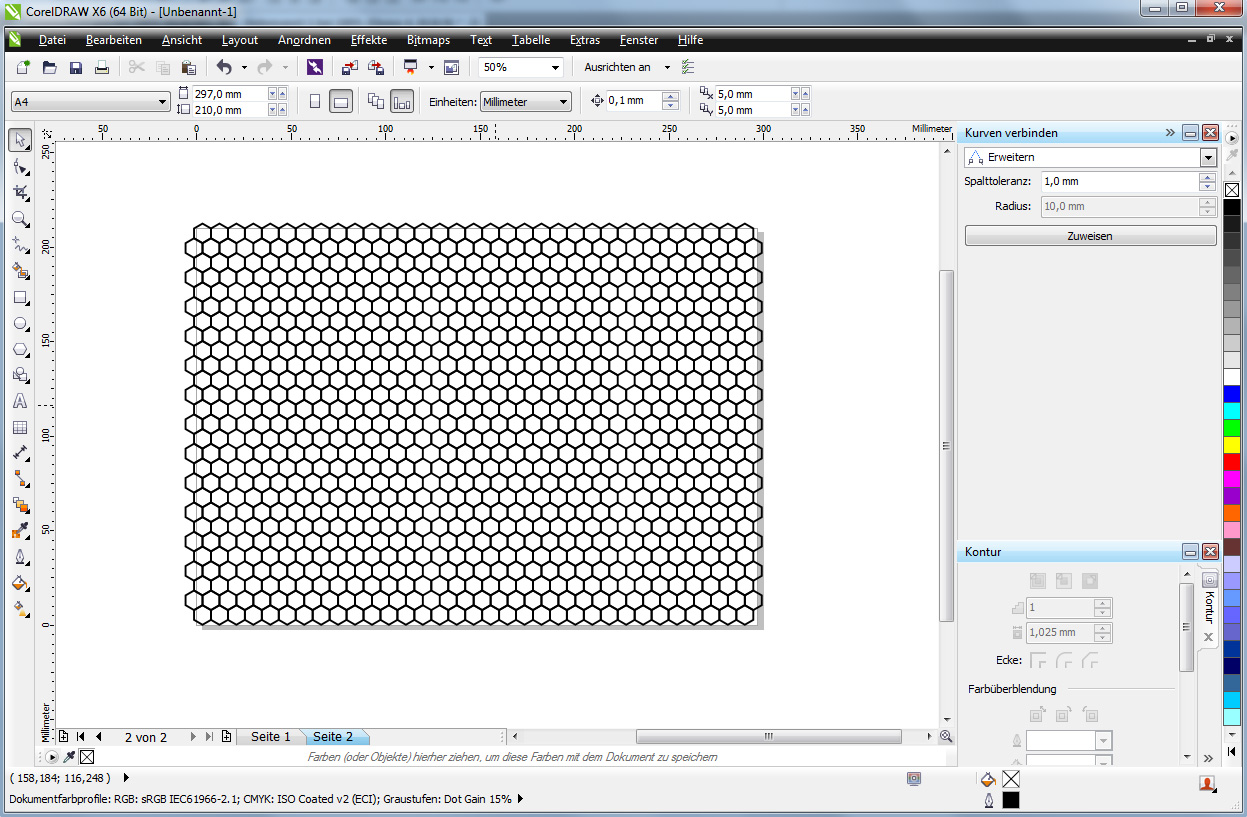Toggle apply layout to all pages
Viewport: 1247px width, 817px height.
click(376, 101)
